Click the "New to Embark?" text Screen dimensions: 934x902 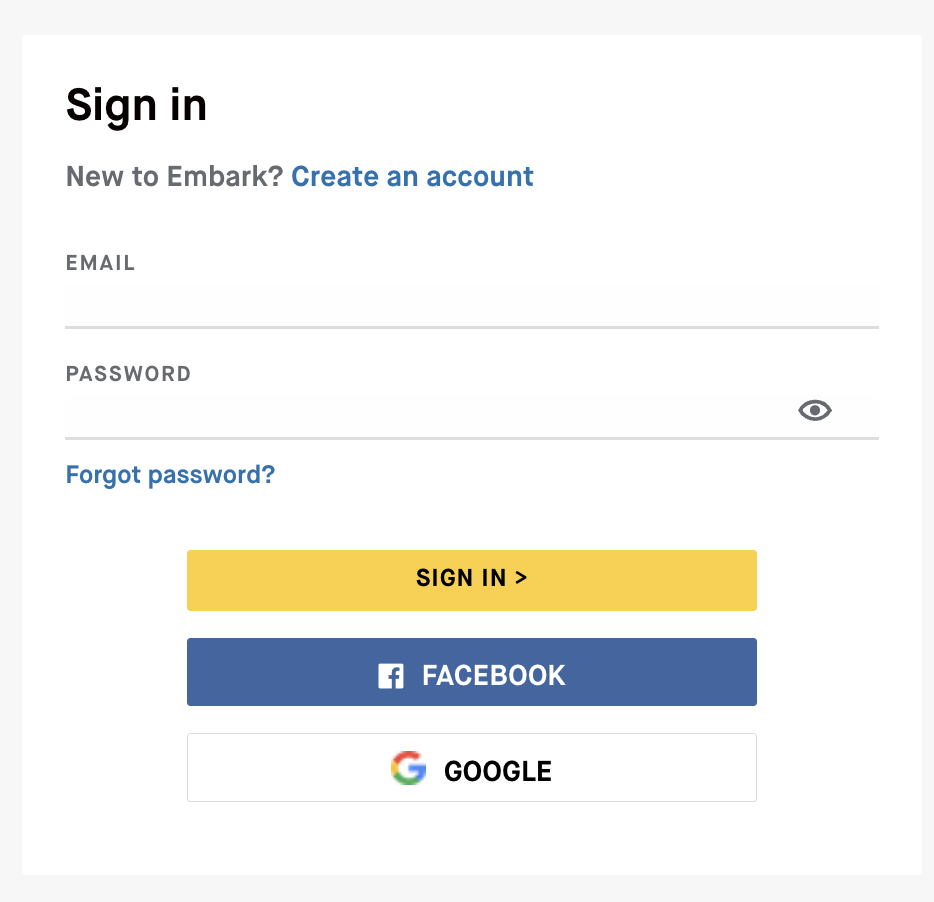point(175,177)
